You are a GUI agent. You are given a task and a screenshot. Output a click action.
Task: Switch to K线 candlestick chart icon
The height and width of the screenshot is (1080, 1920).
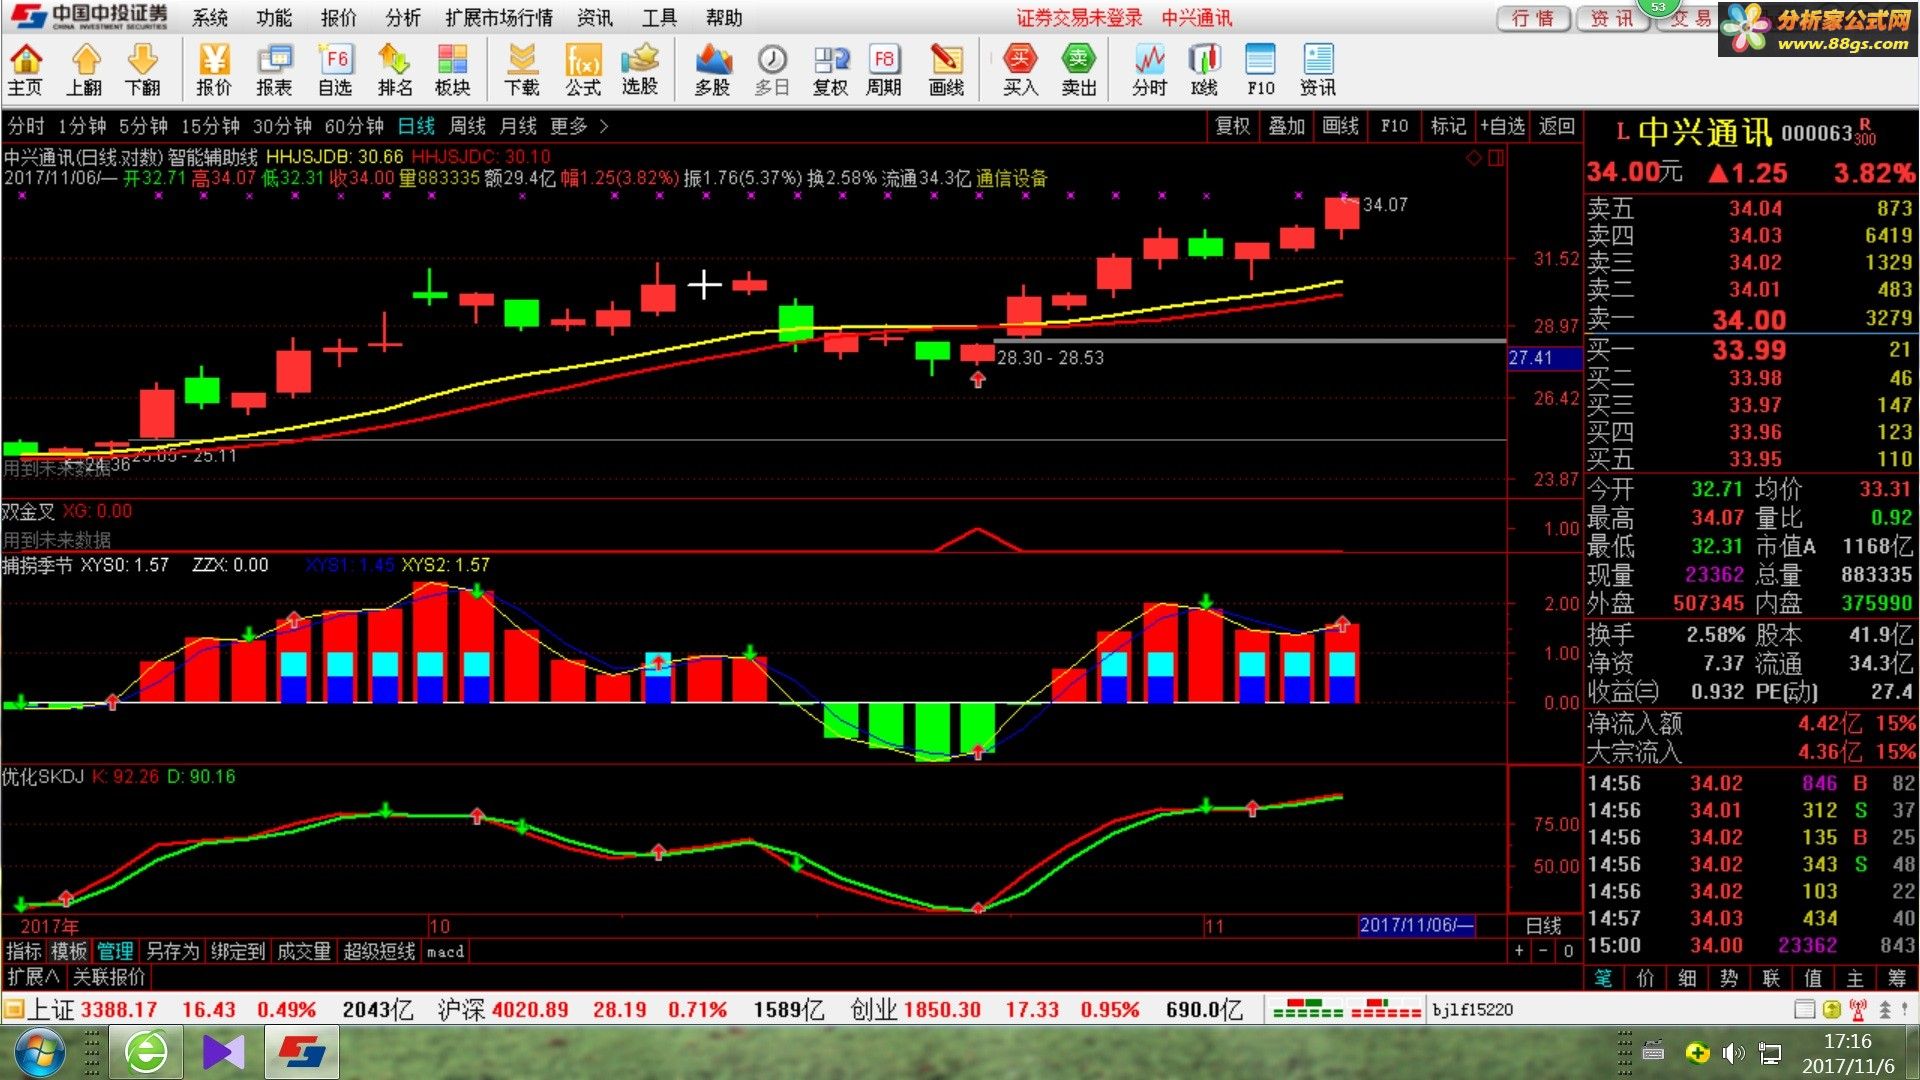1205,71
